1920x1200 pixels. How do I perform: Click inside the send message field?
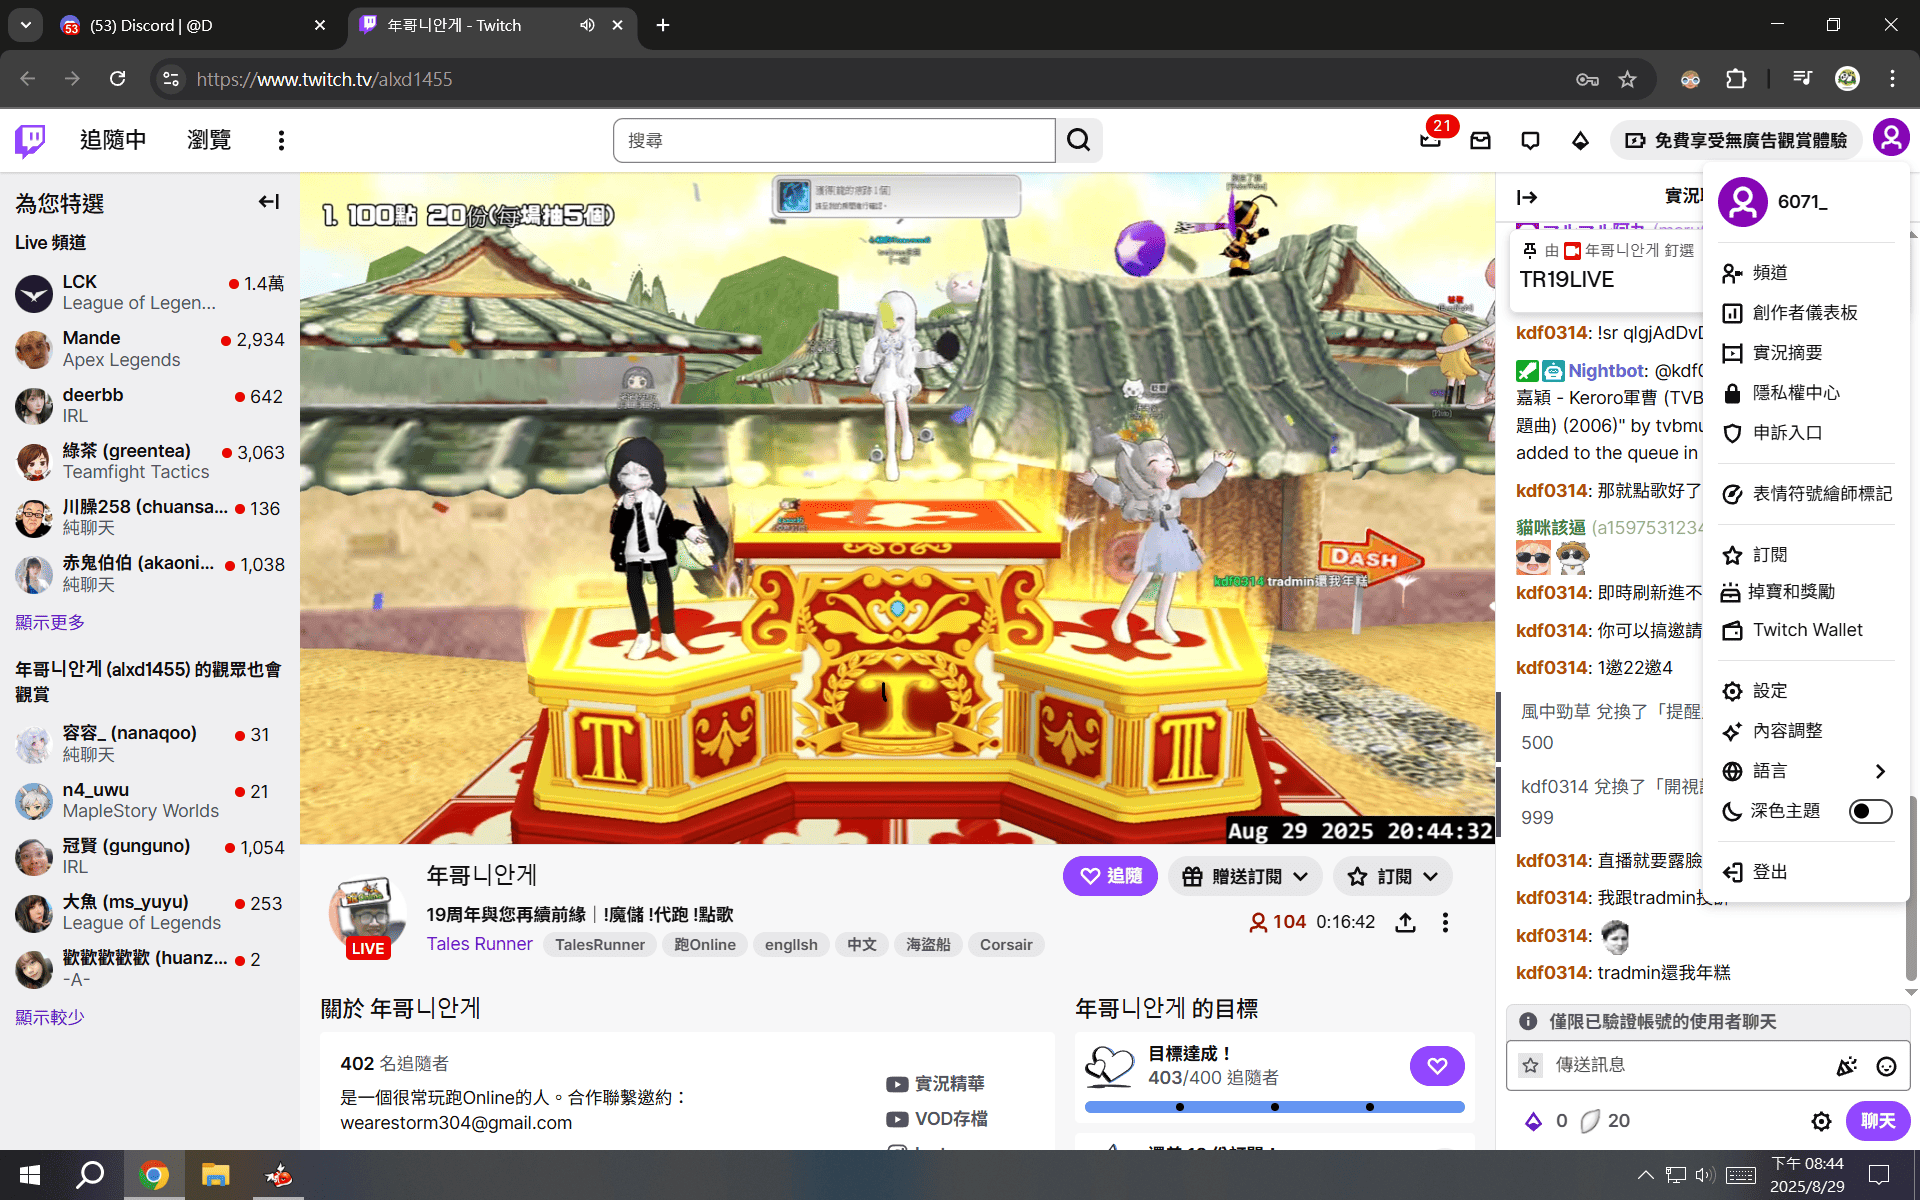(x=1680, y=1065)
